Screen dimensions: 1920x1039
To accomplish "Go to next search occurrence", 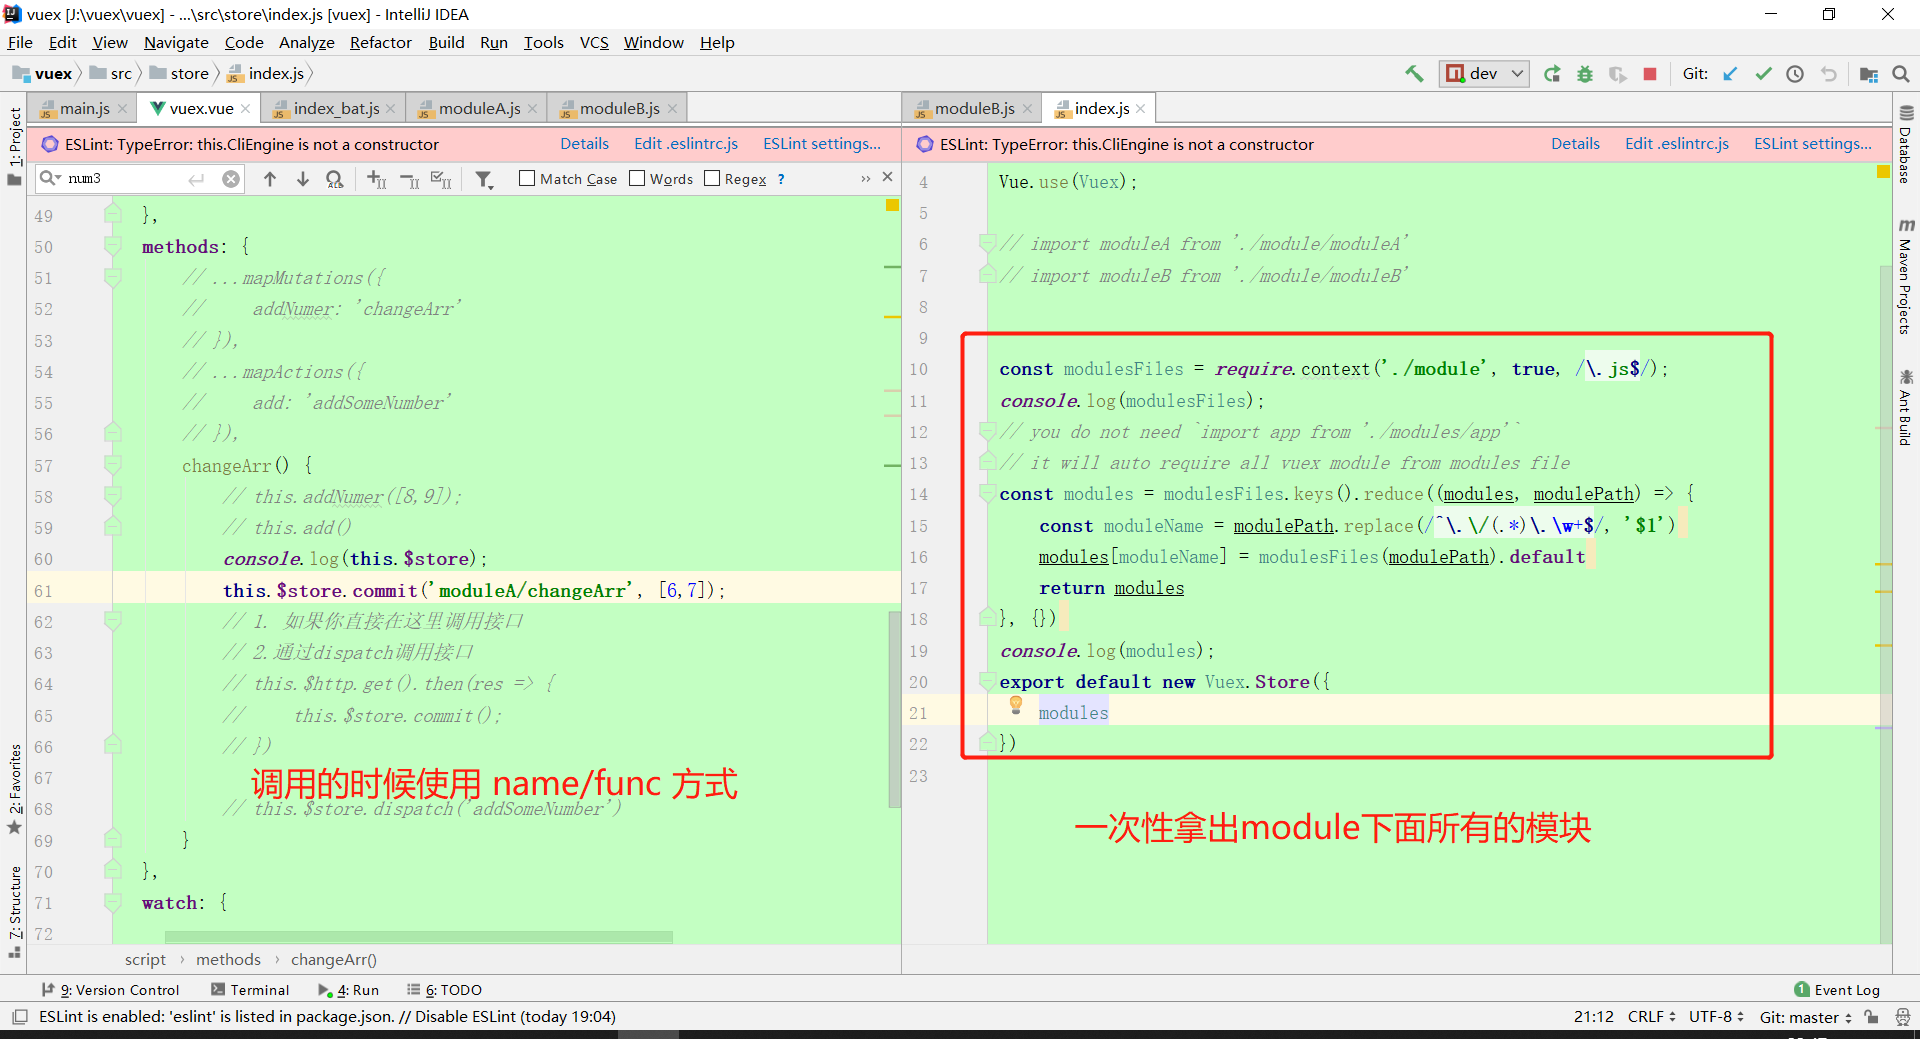I will click(302, 179).
